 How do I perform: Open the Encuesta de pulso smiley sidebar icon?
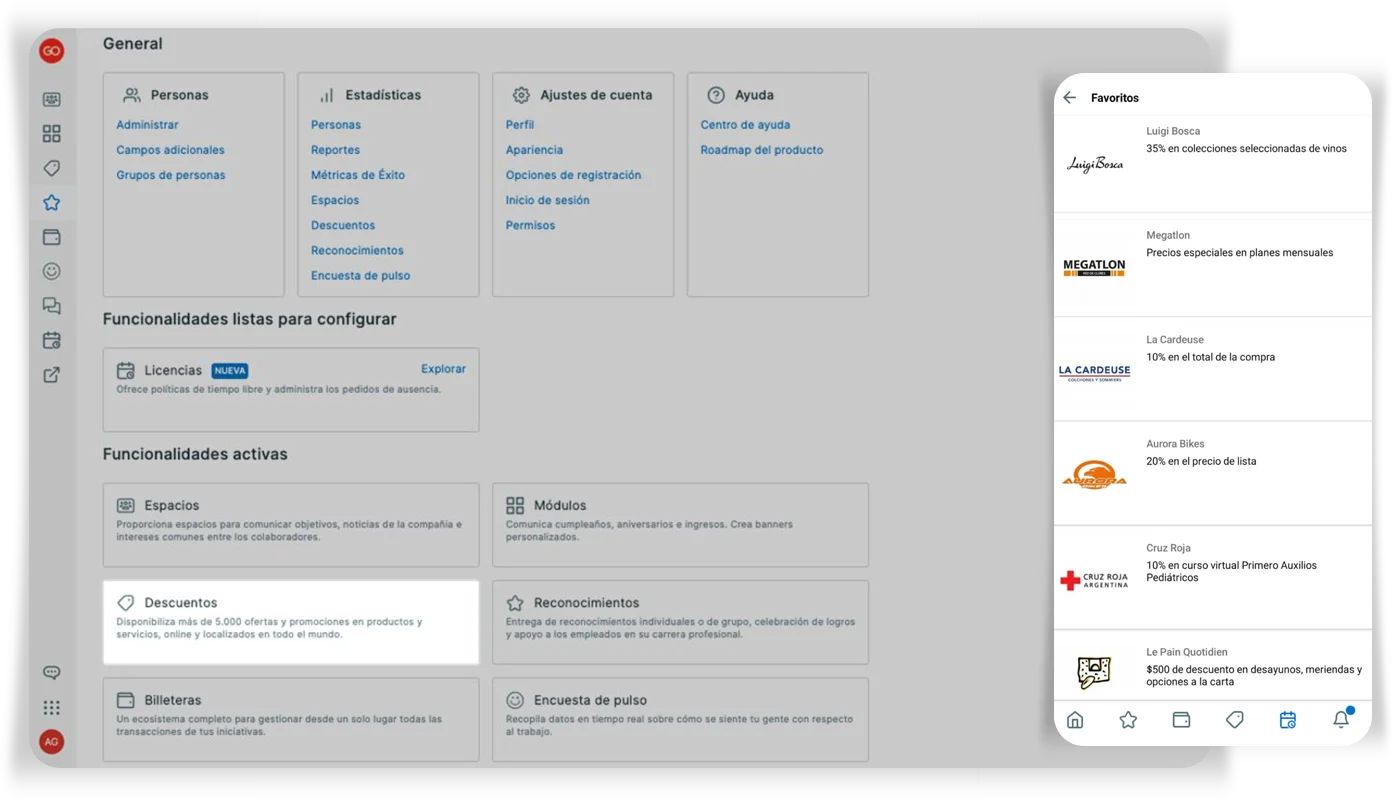tap(52, 271)
